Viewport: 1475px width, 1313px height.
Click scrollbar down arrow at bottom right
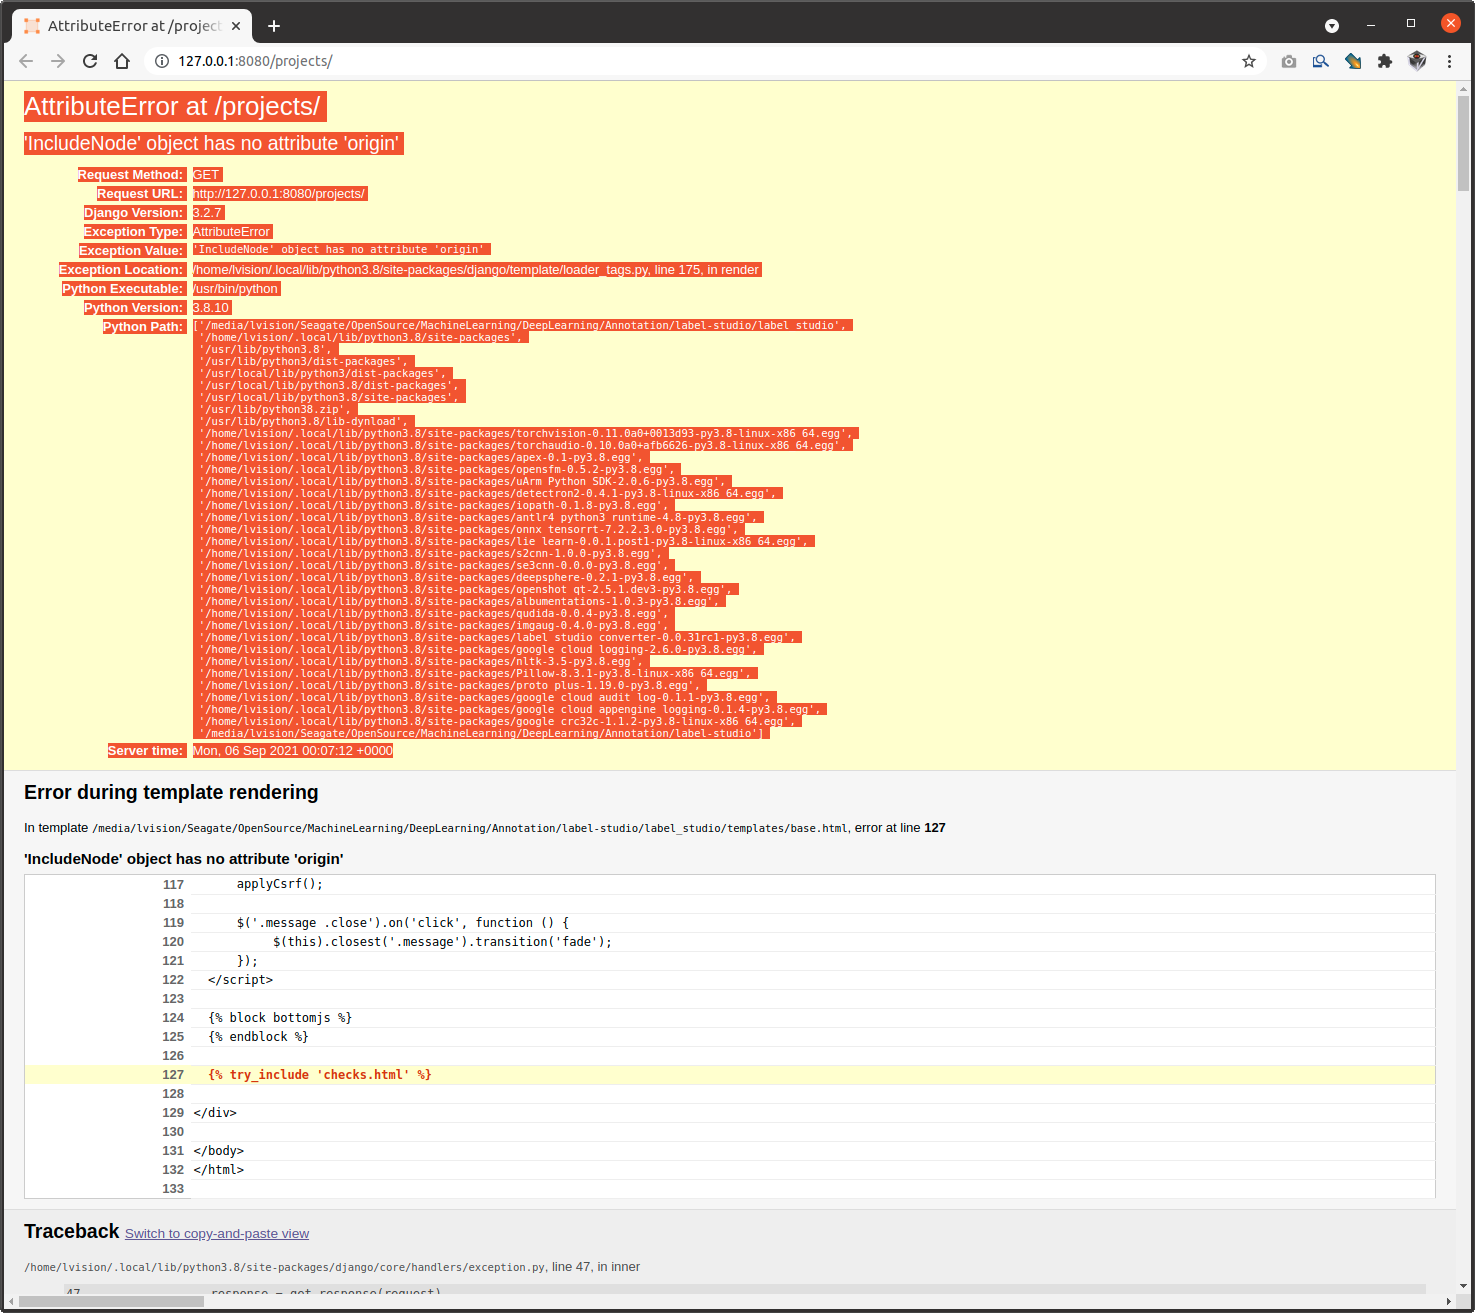click(1463, 1286)
